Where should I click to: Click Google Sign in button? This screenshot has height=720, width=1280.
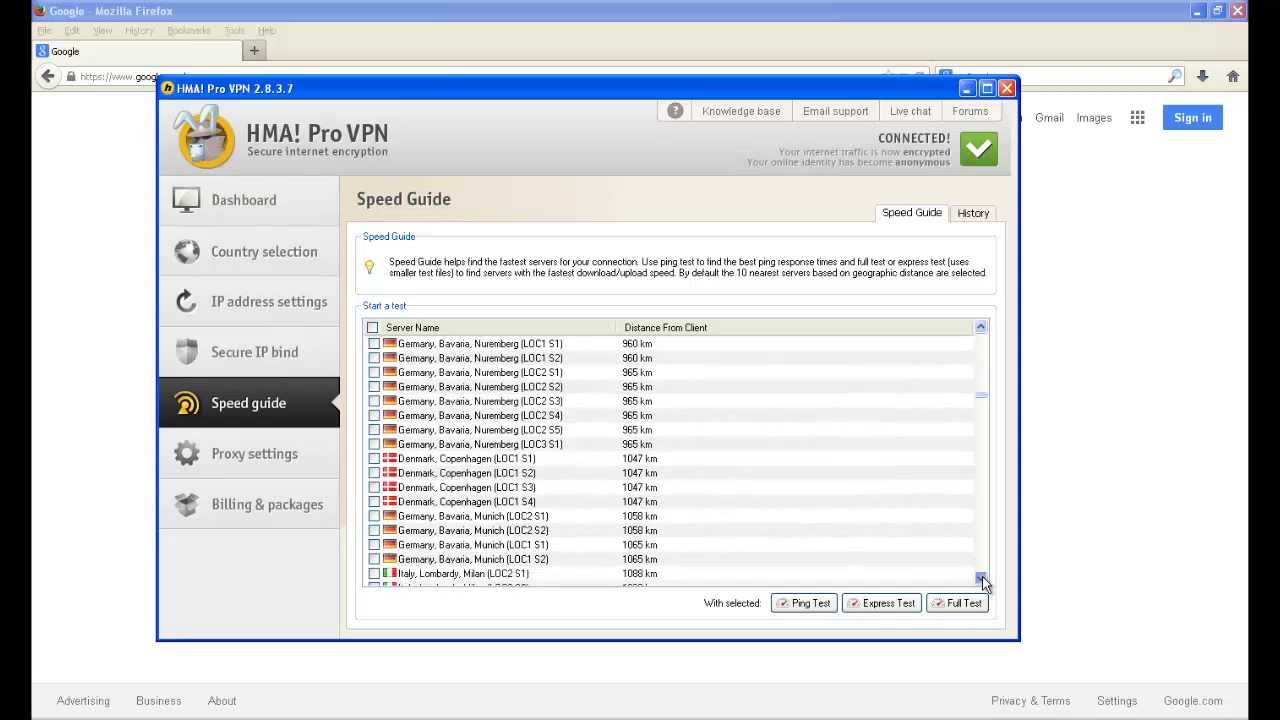point(1192,118)
